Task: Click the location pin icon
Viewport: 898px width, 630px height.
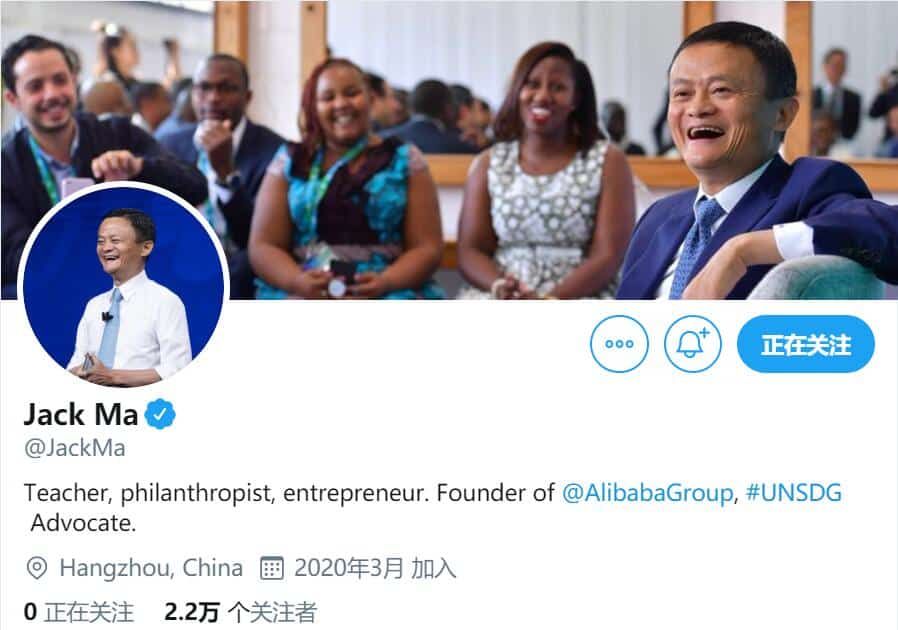Action: click(x=36, y=569)
